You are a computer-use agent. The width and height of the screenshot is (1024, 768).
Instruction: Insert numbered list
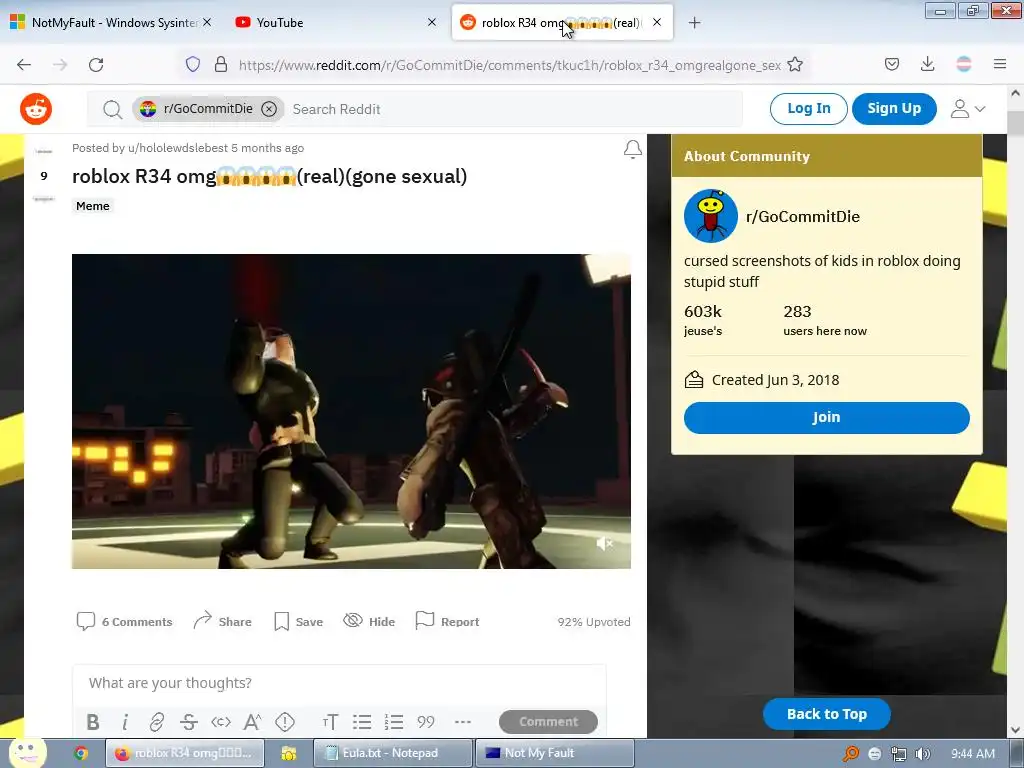(394, 722)
